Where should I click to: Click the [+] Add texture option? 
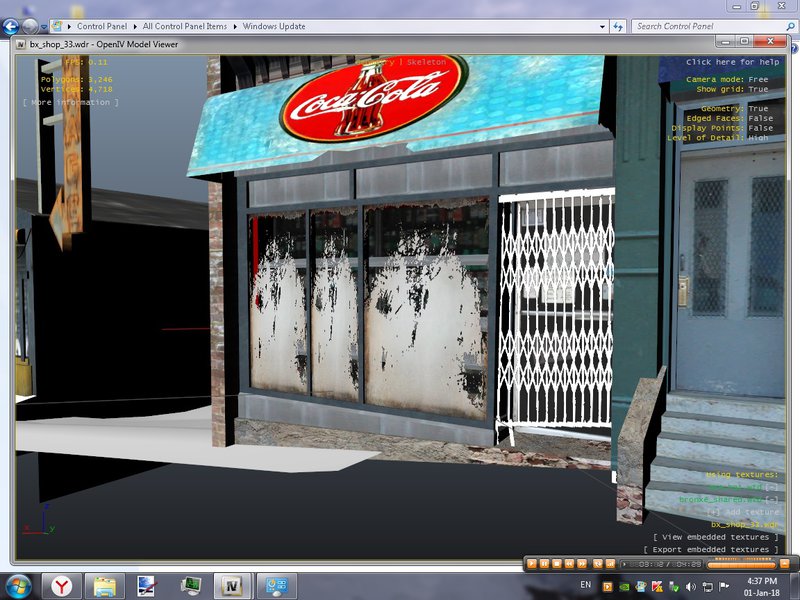point(743,512)
